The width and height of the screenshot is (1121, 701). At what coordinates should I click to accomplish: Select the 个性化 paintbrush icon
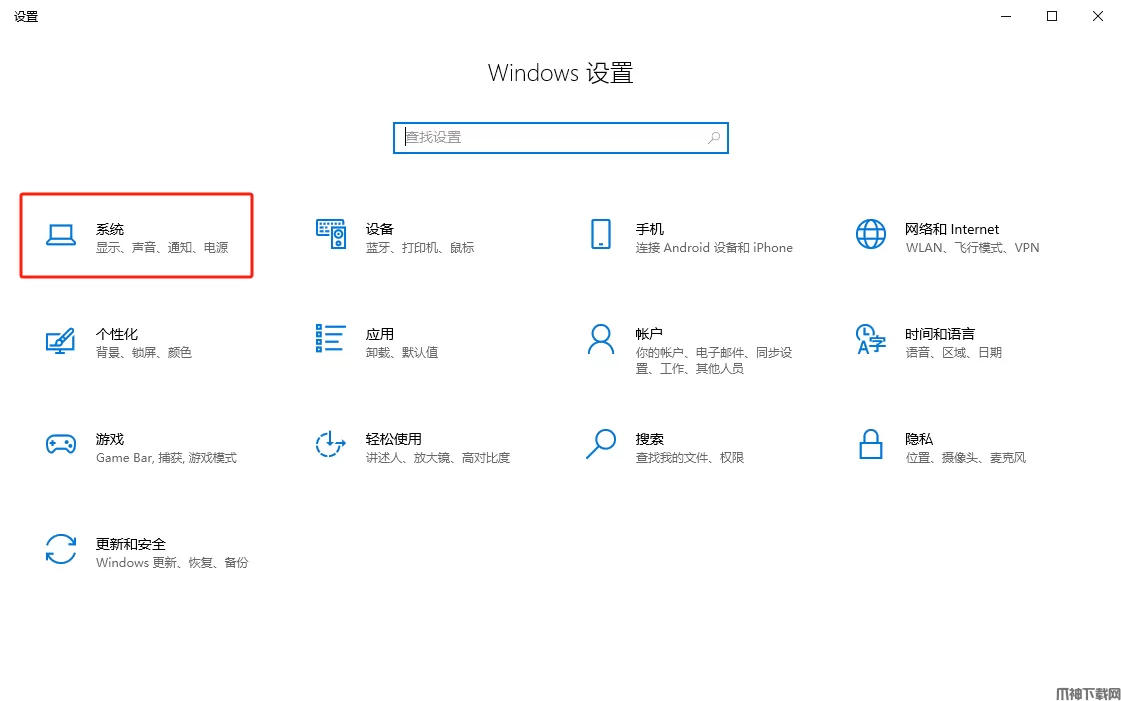click(x=61, y=340)
